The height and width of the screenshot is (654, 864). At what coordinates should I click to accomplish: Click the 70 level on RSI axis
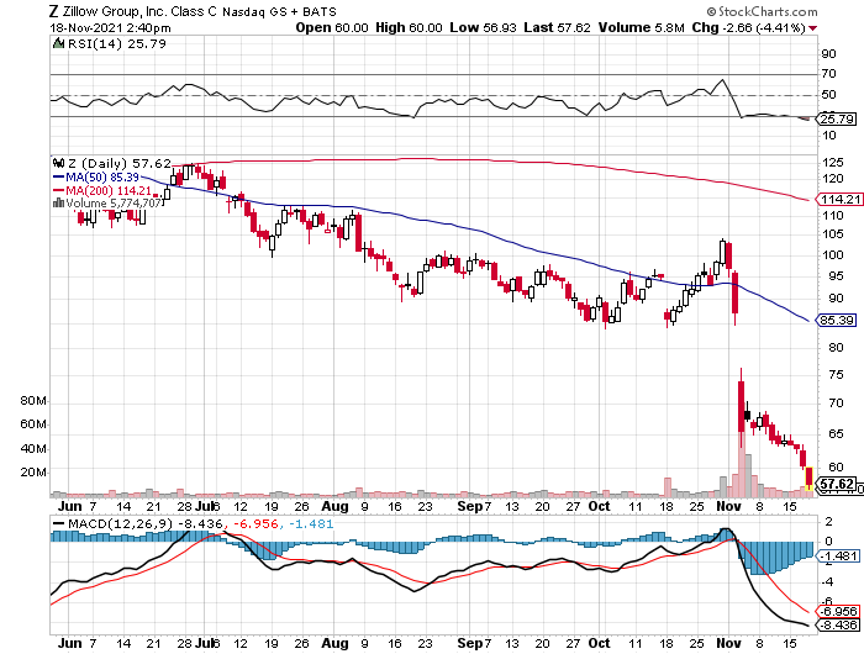click(829, 74)
